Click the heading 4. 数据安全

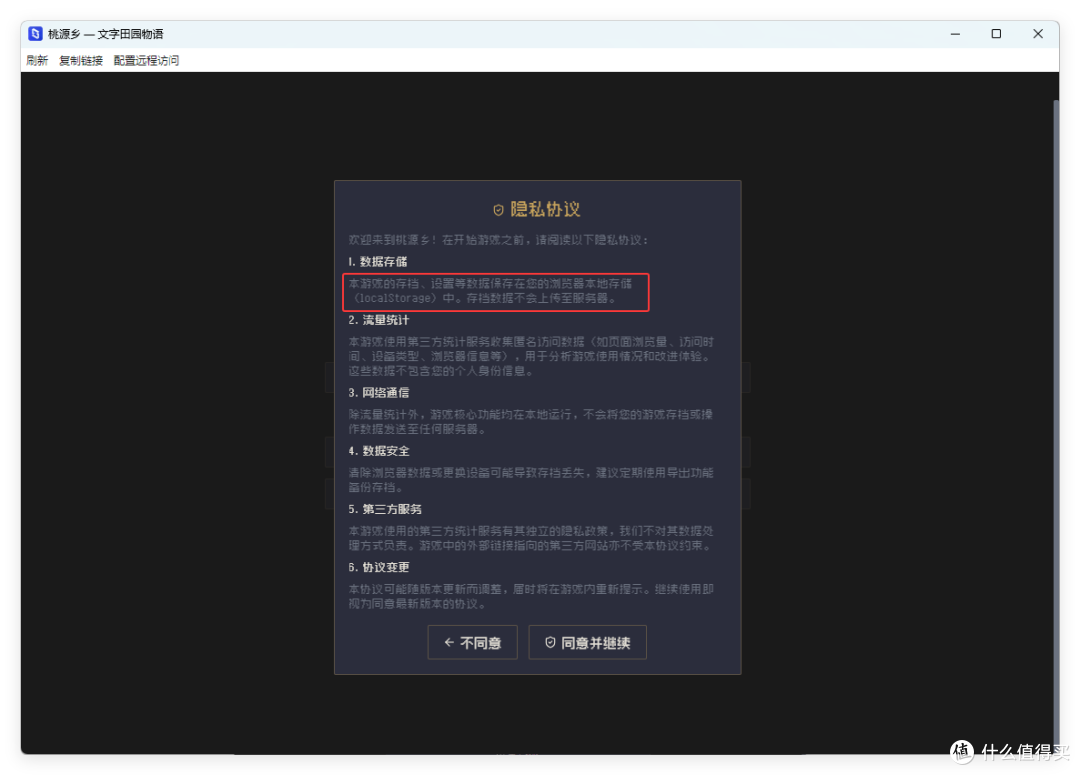point(378,451)
